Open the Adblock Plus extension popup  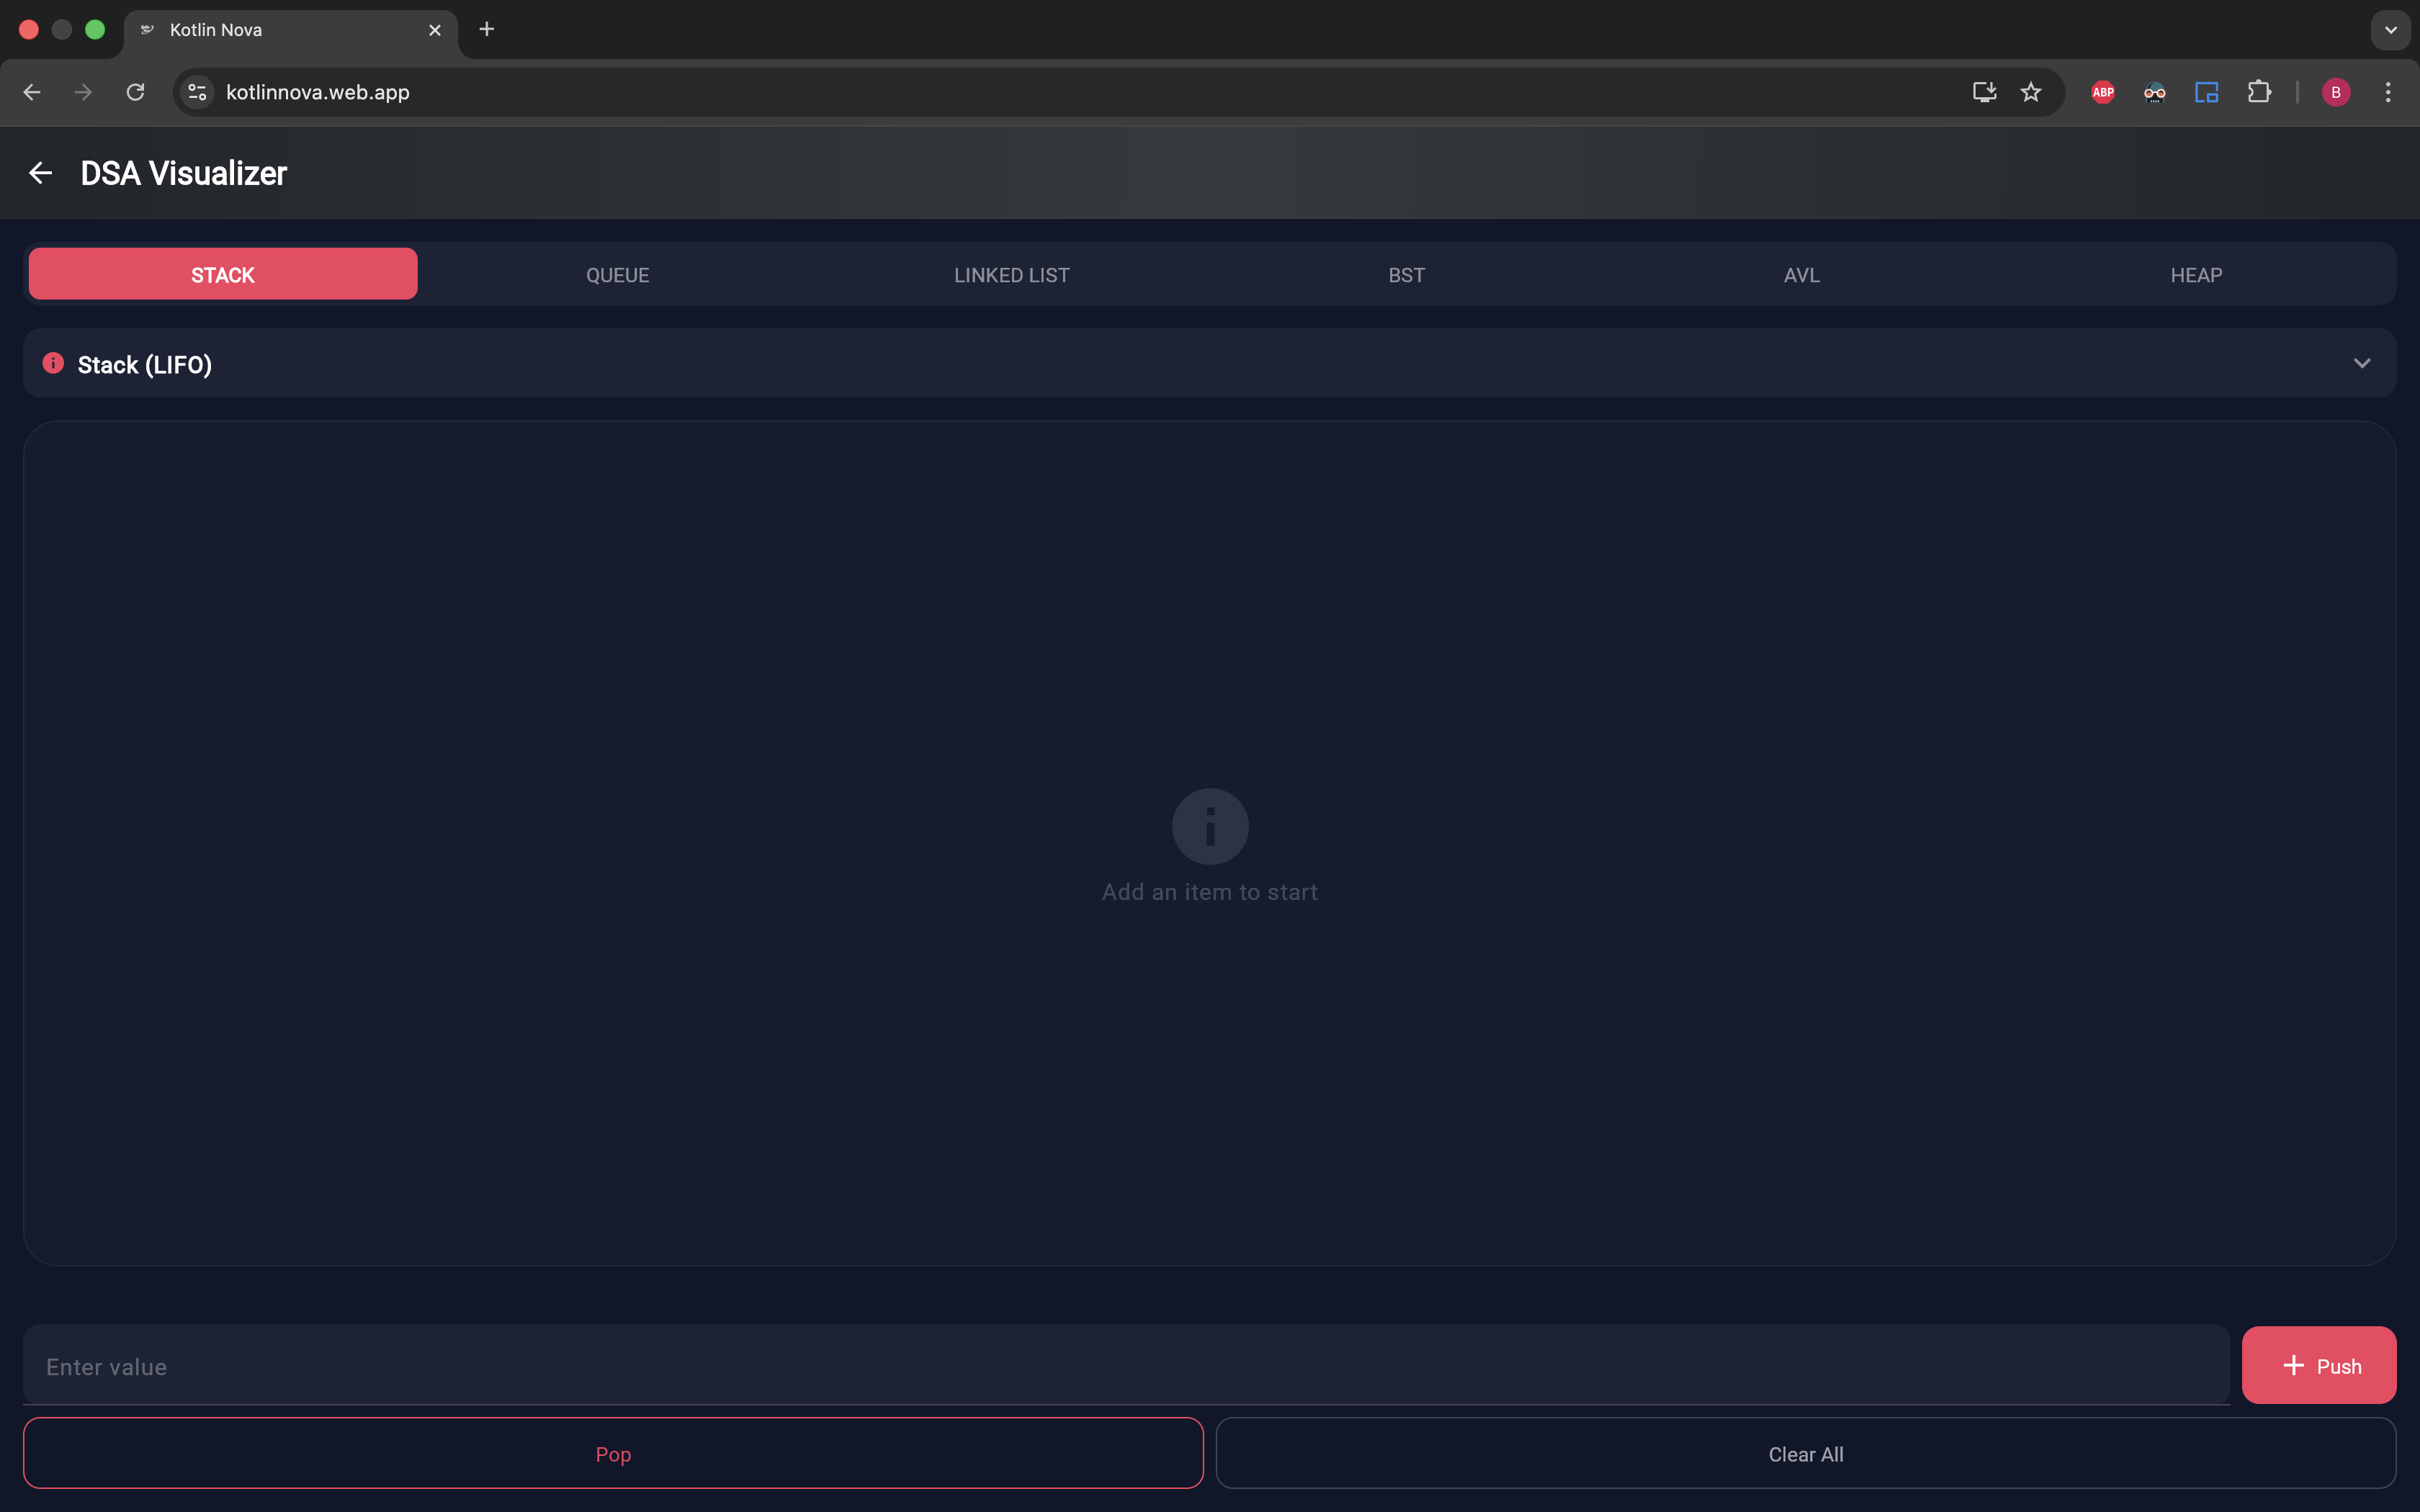tap(2102, 91)
